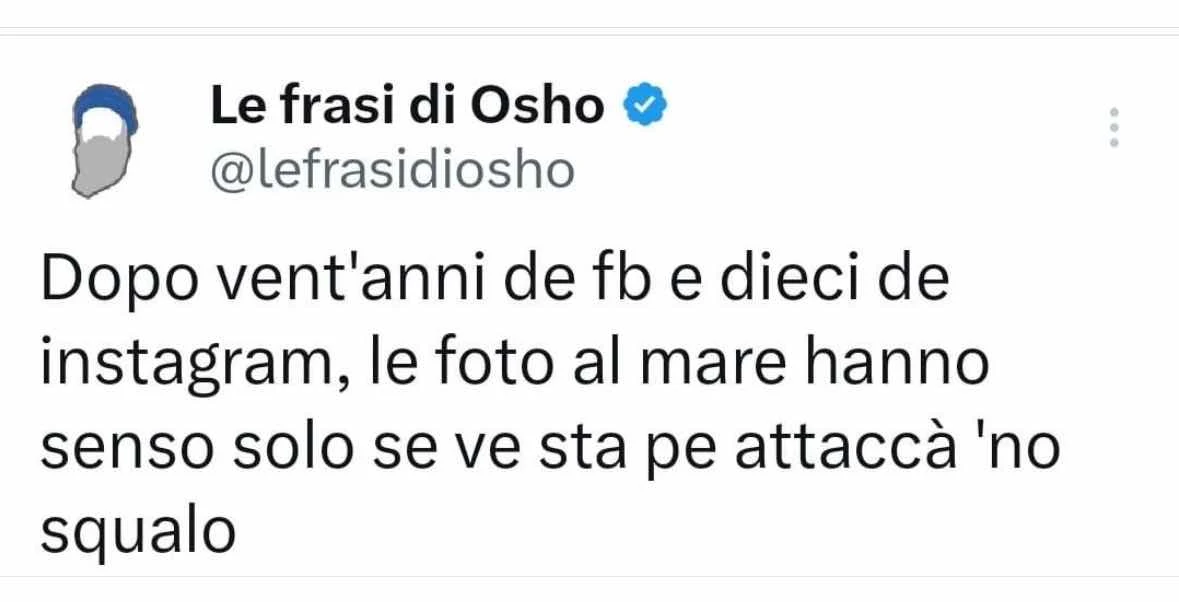Open the Le frasi di Osho avatar

point(105,141)
